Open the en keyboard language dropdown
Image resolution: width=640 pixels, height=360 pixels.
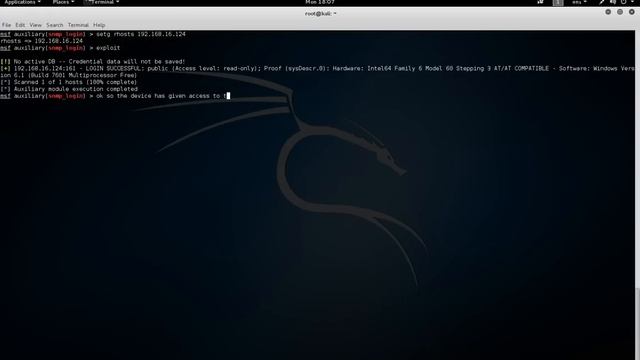click(579, 2)
